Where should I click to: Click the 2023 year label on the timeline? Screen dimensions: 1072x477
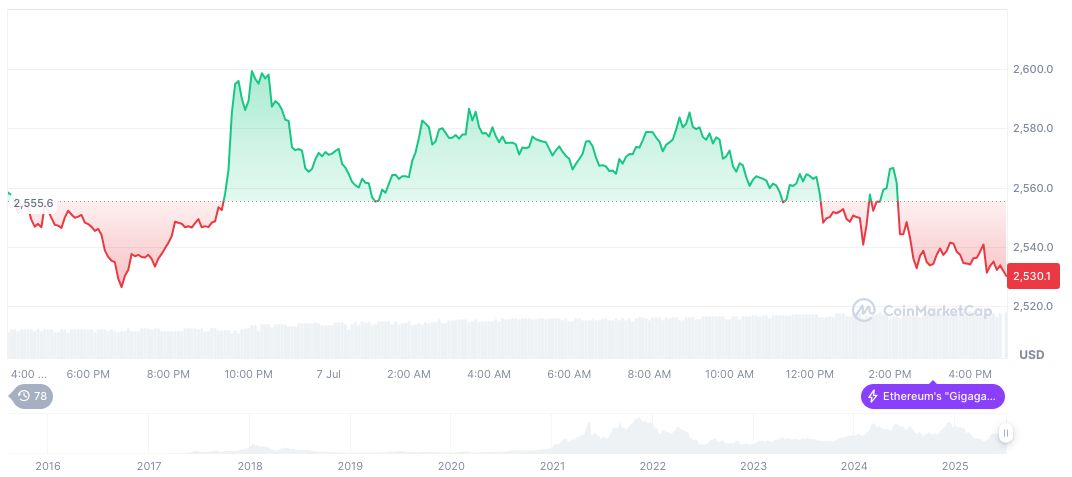click(x=753, y=466)
